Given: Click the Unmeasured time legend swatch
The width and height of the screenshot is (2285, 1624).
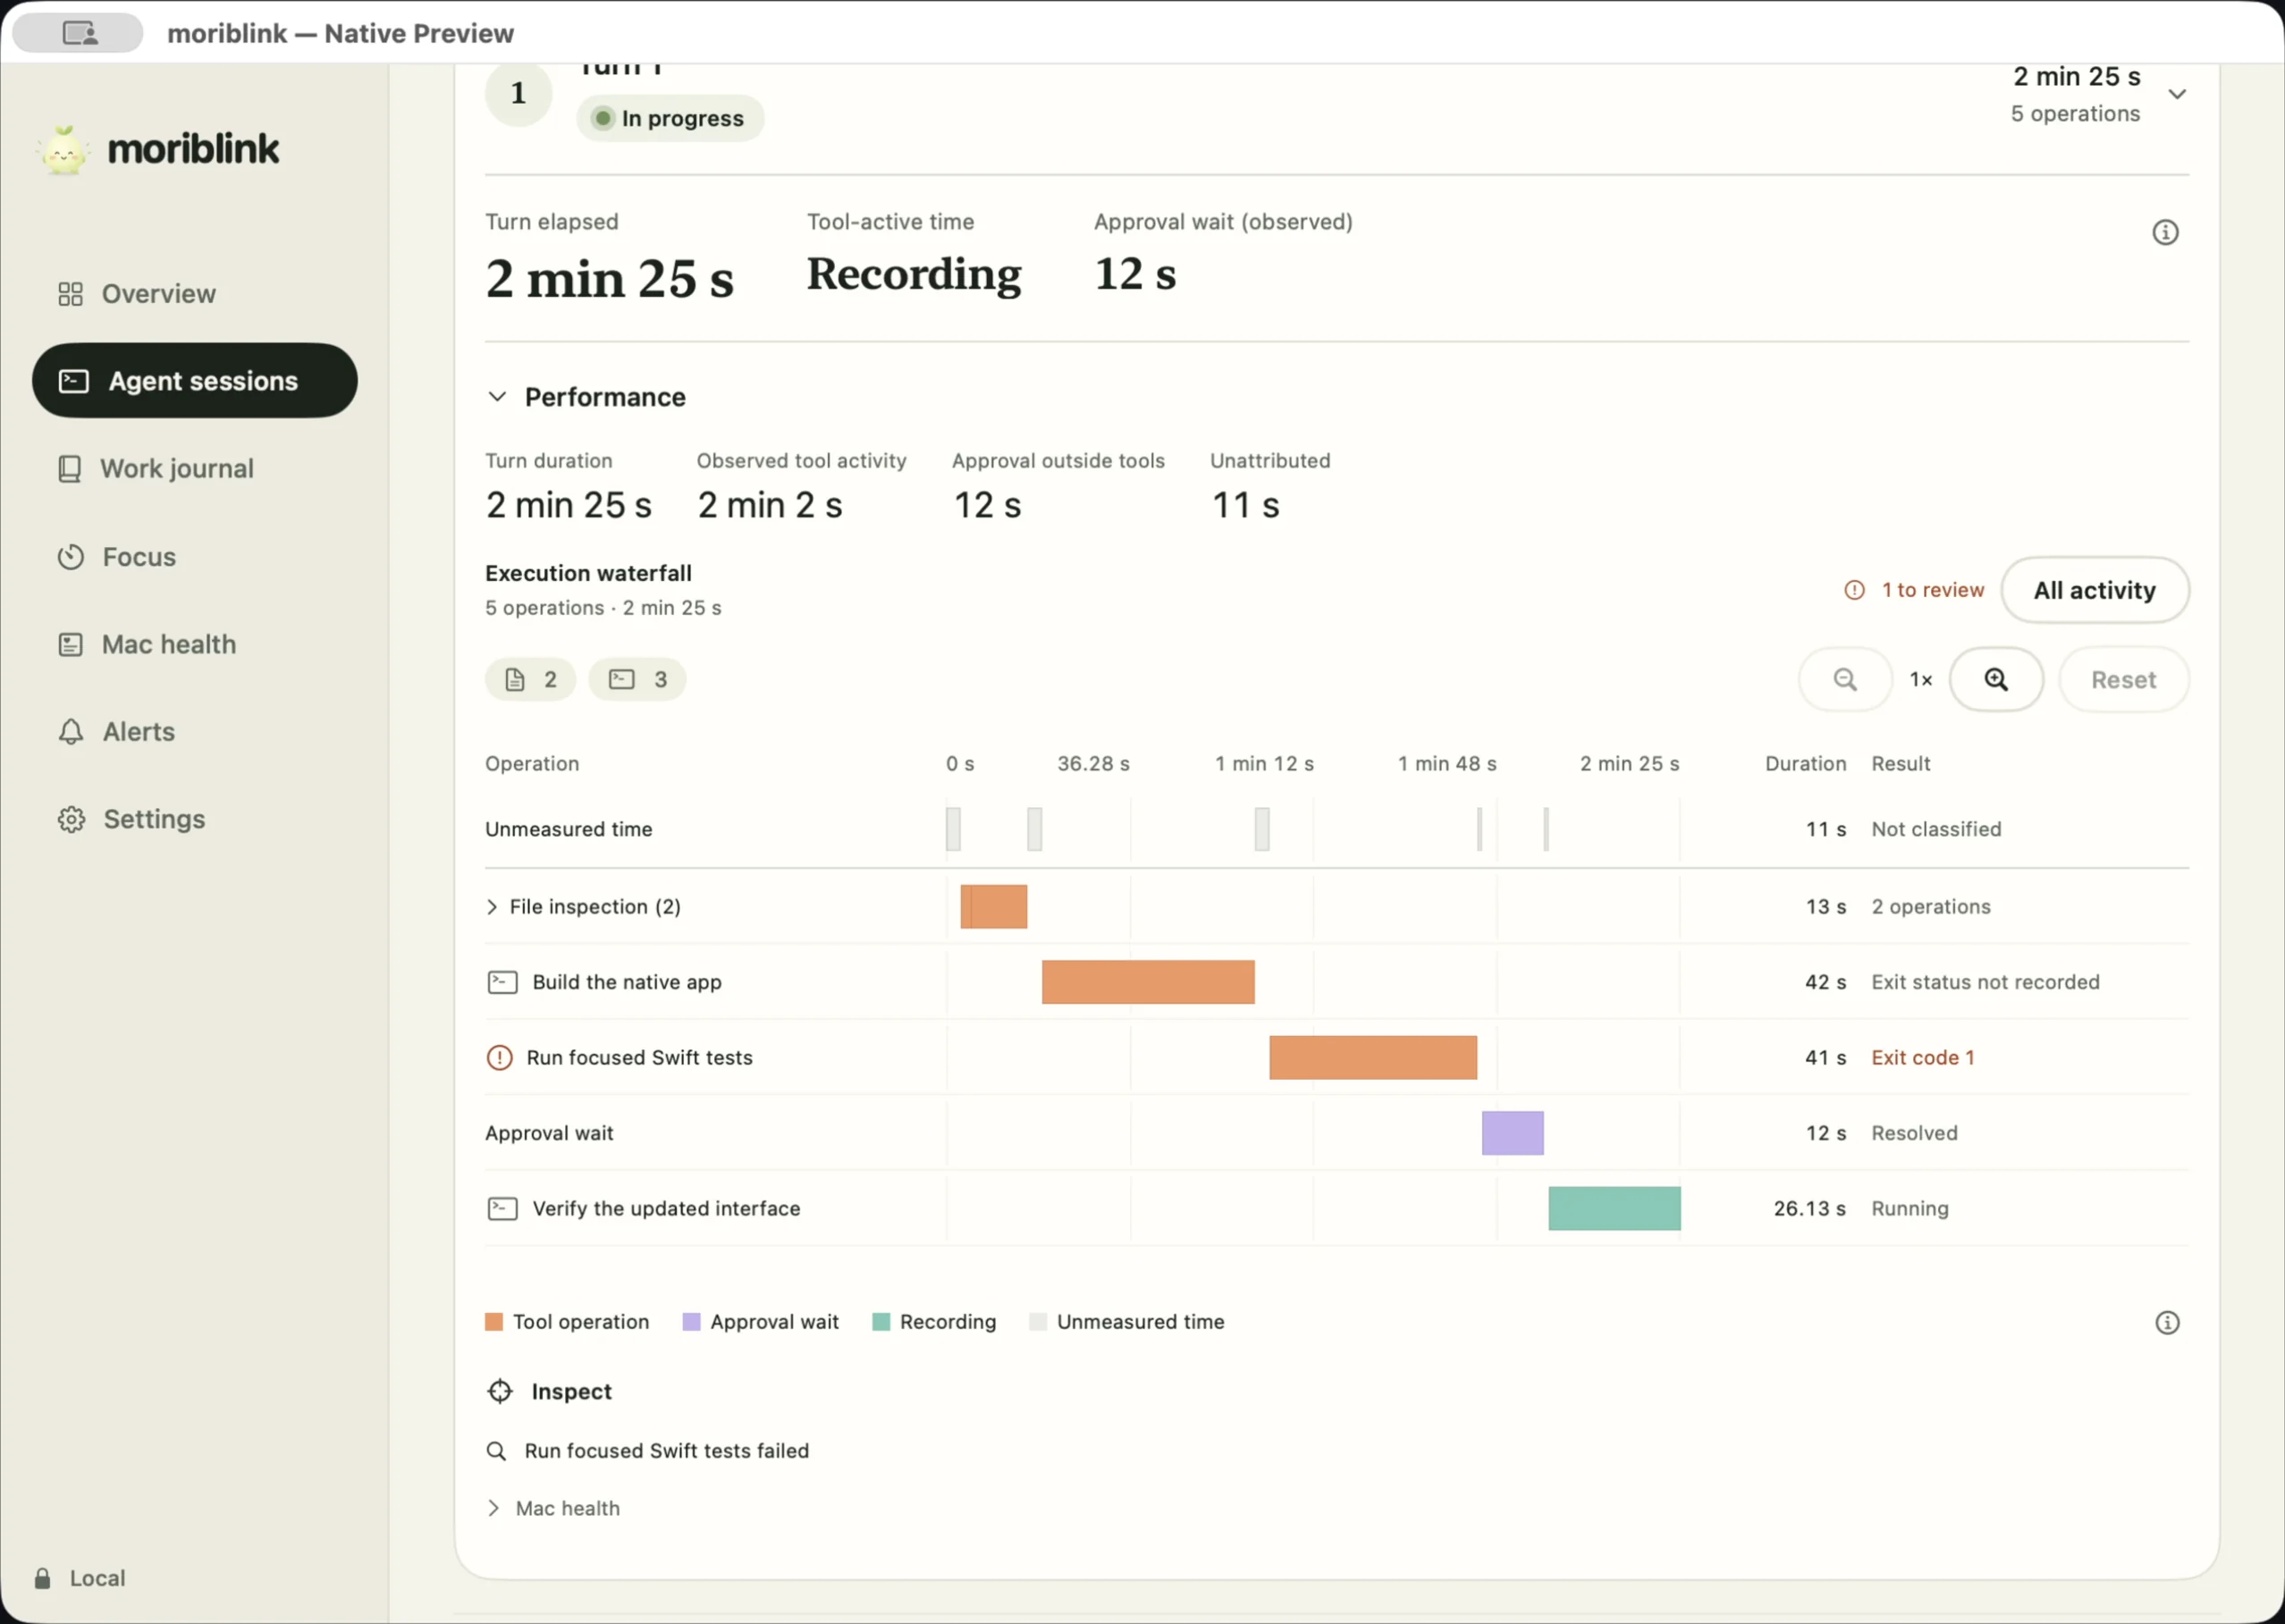Looking at the screenshot, I should point(1038,1322).
